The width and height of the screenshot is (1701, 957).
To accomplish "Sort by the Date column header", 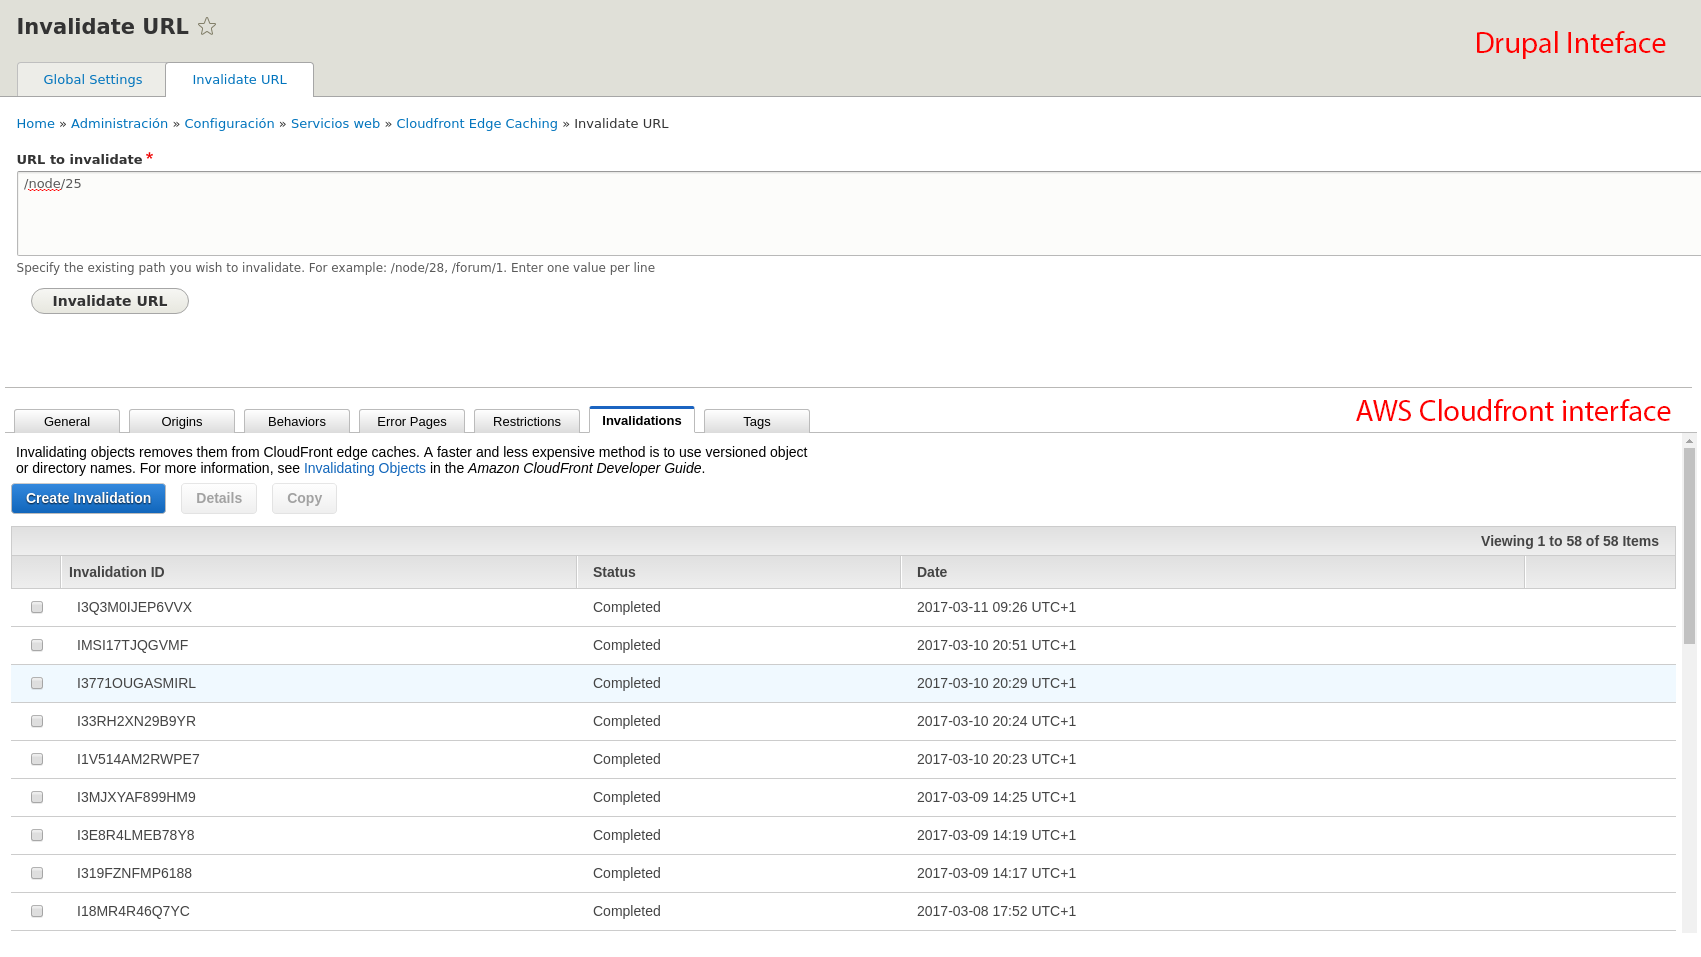I will 932,572.
